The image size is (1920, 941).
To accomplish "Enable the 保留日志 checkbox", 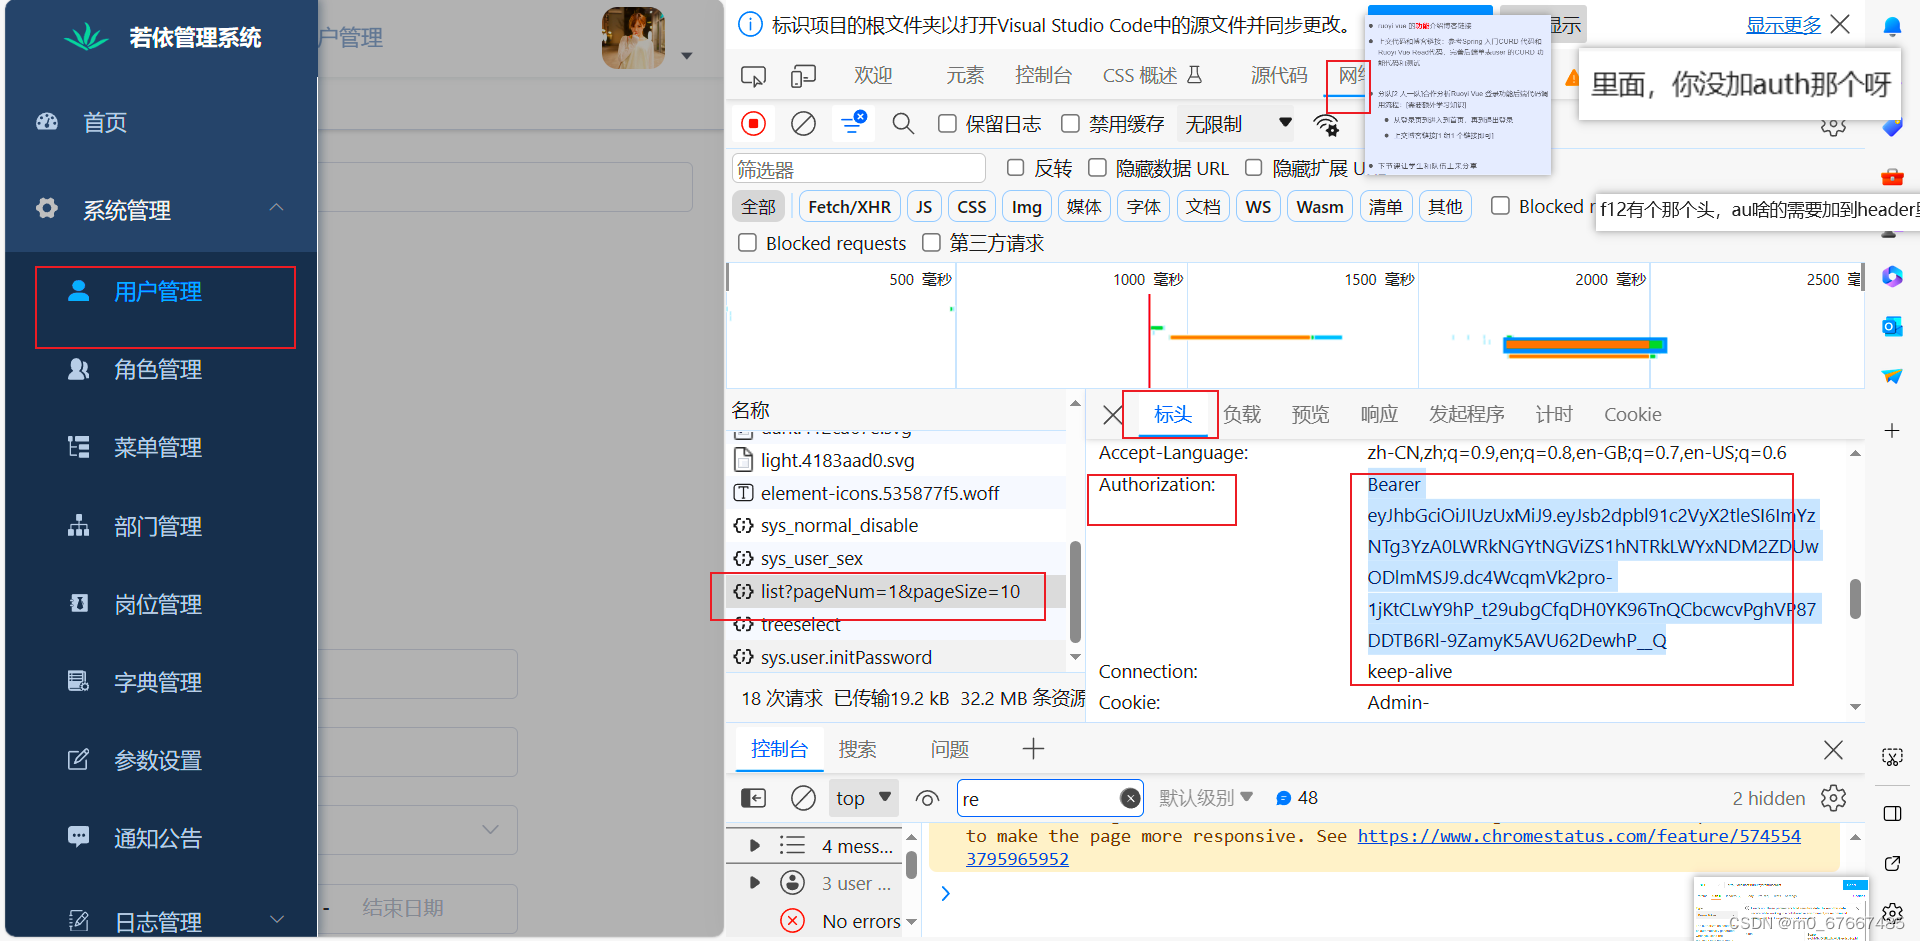I will tap(947, 123).
